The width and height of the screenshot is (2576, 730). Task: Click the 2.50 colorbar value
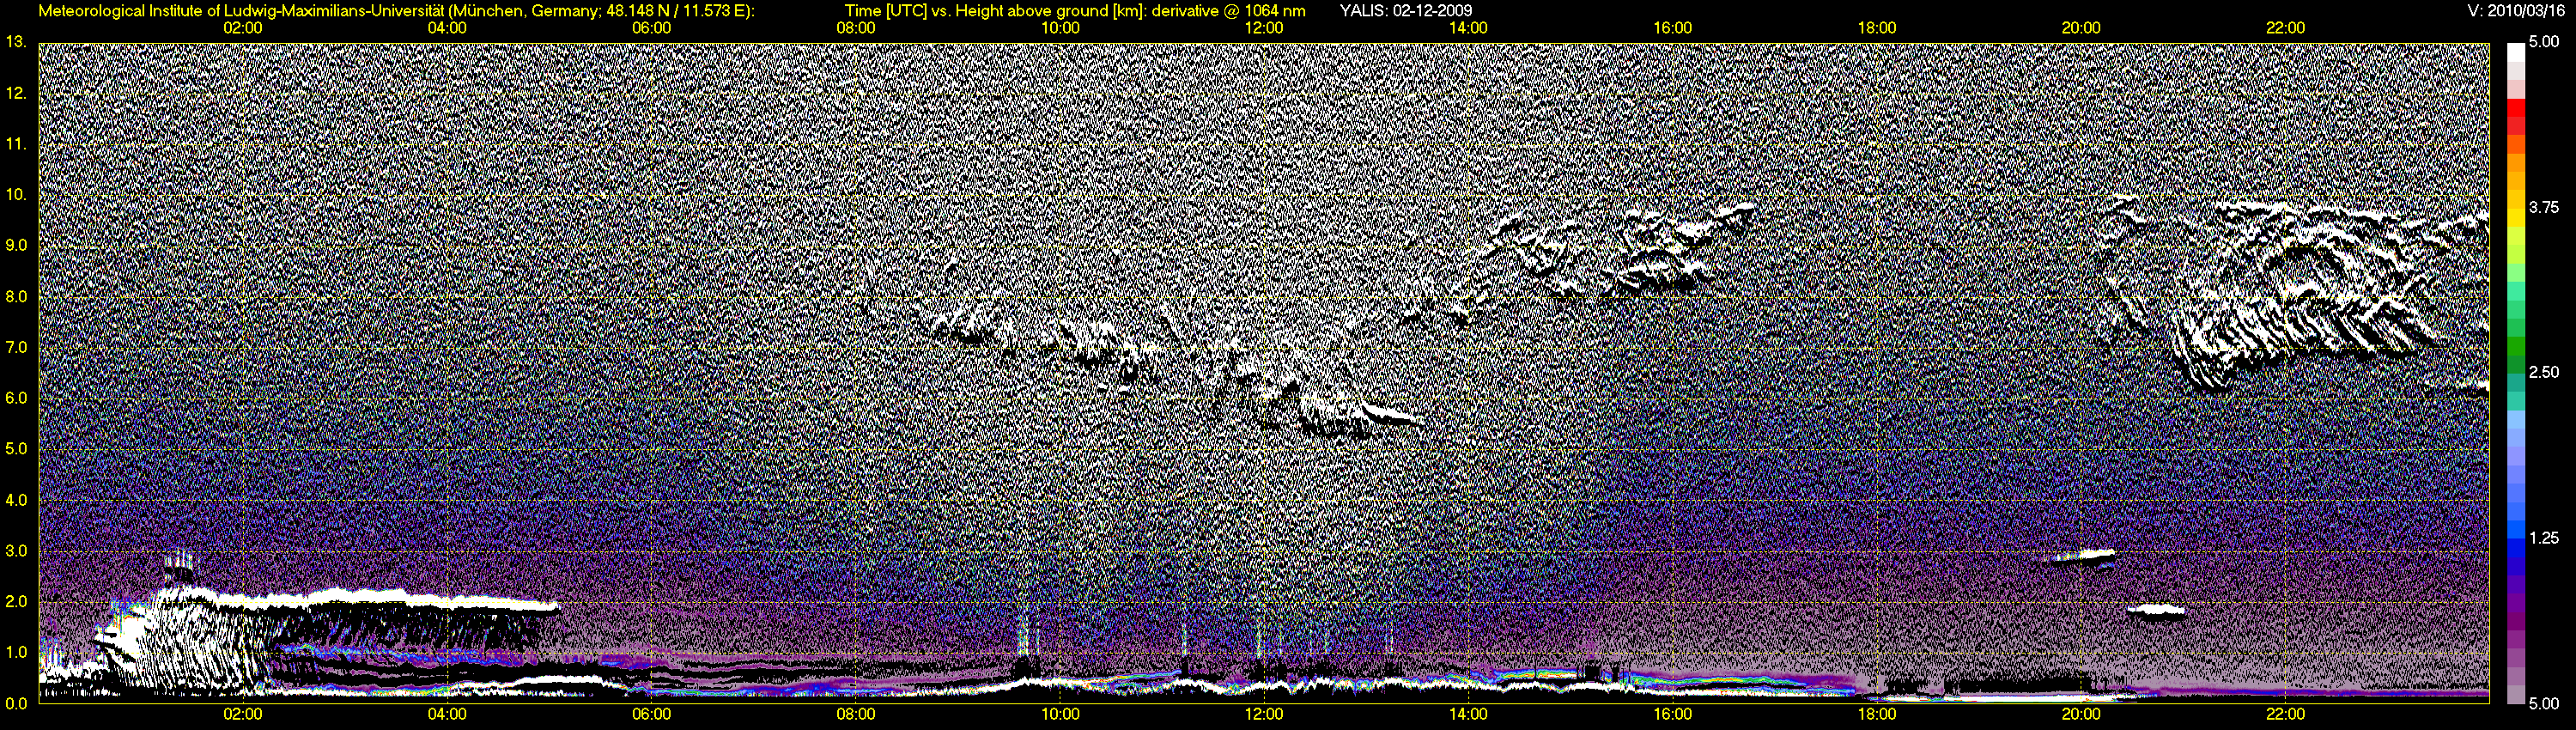click(x=2543, y=372)
